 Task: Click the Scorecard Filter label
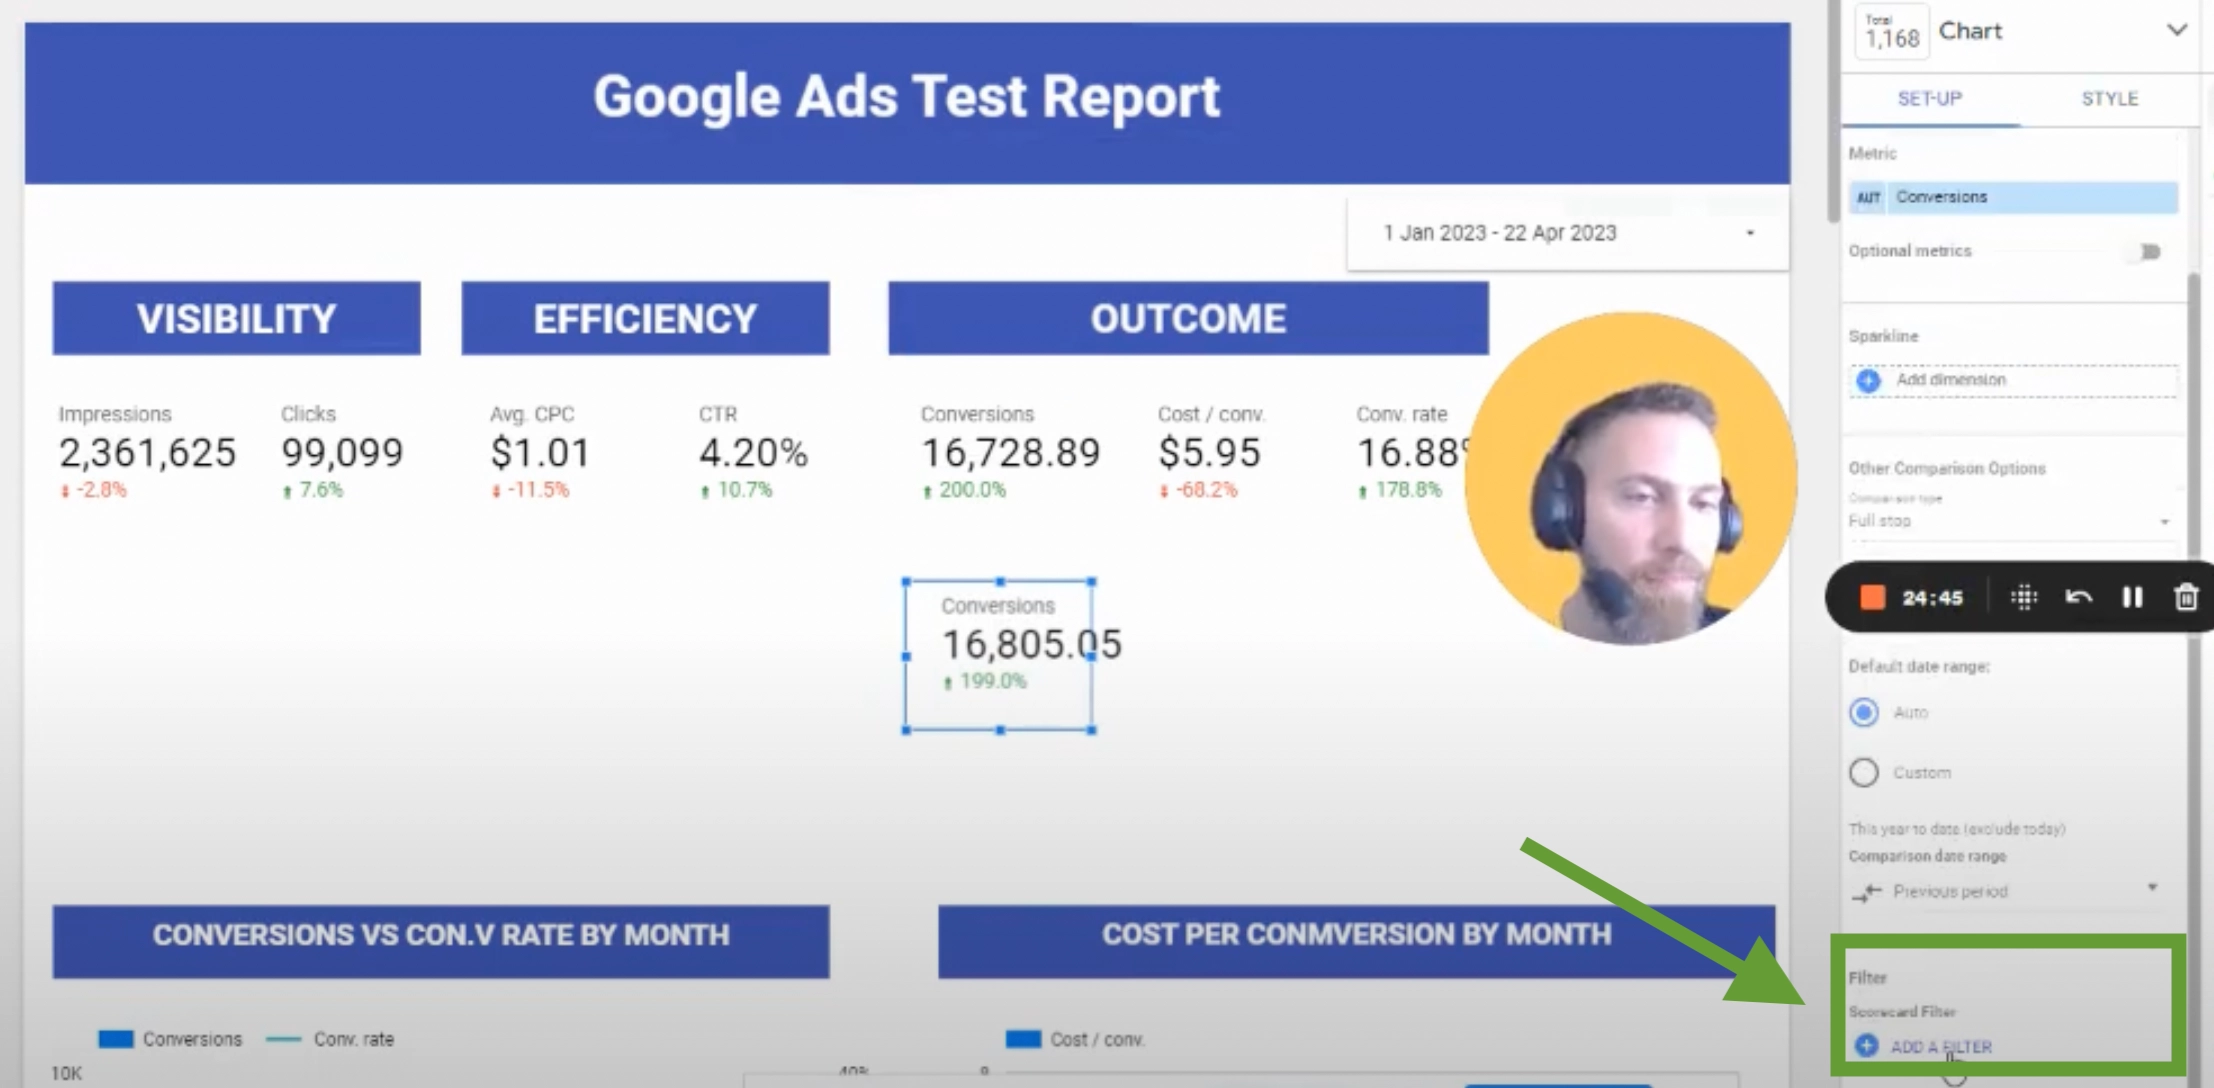click(x=1901, y=1011)
